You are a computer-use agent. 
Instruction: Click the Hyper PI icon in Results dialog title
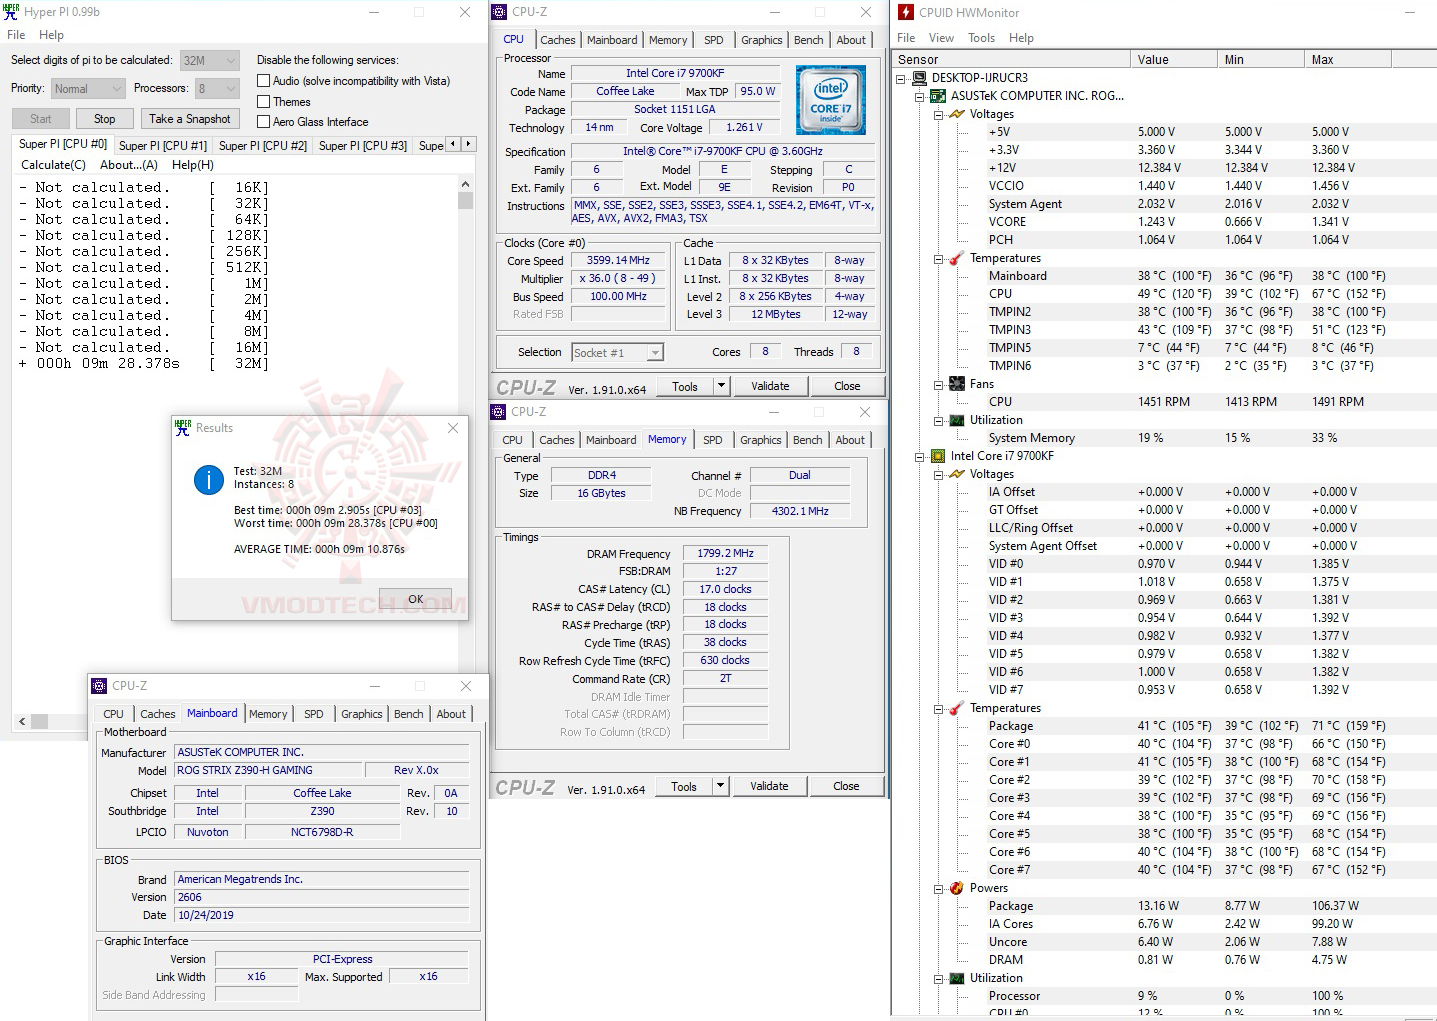pyautogui.click(x=183, y=428)
